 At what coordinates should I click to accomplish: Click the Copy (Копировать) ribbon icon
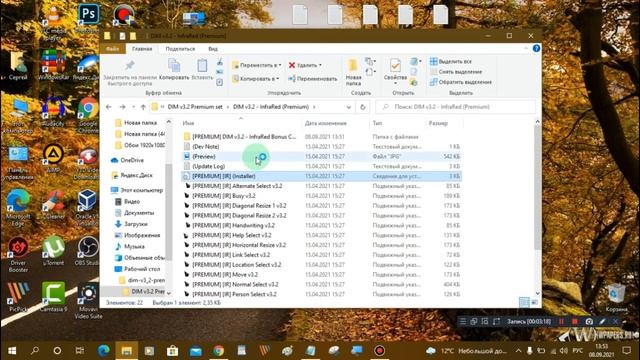(174, 65)
